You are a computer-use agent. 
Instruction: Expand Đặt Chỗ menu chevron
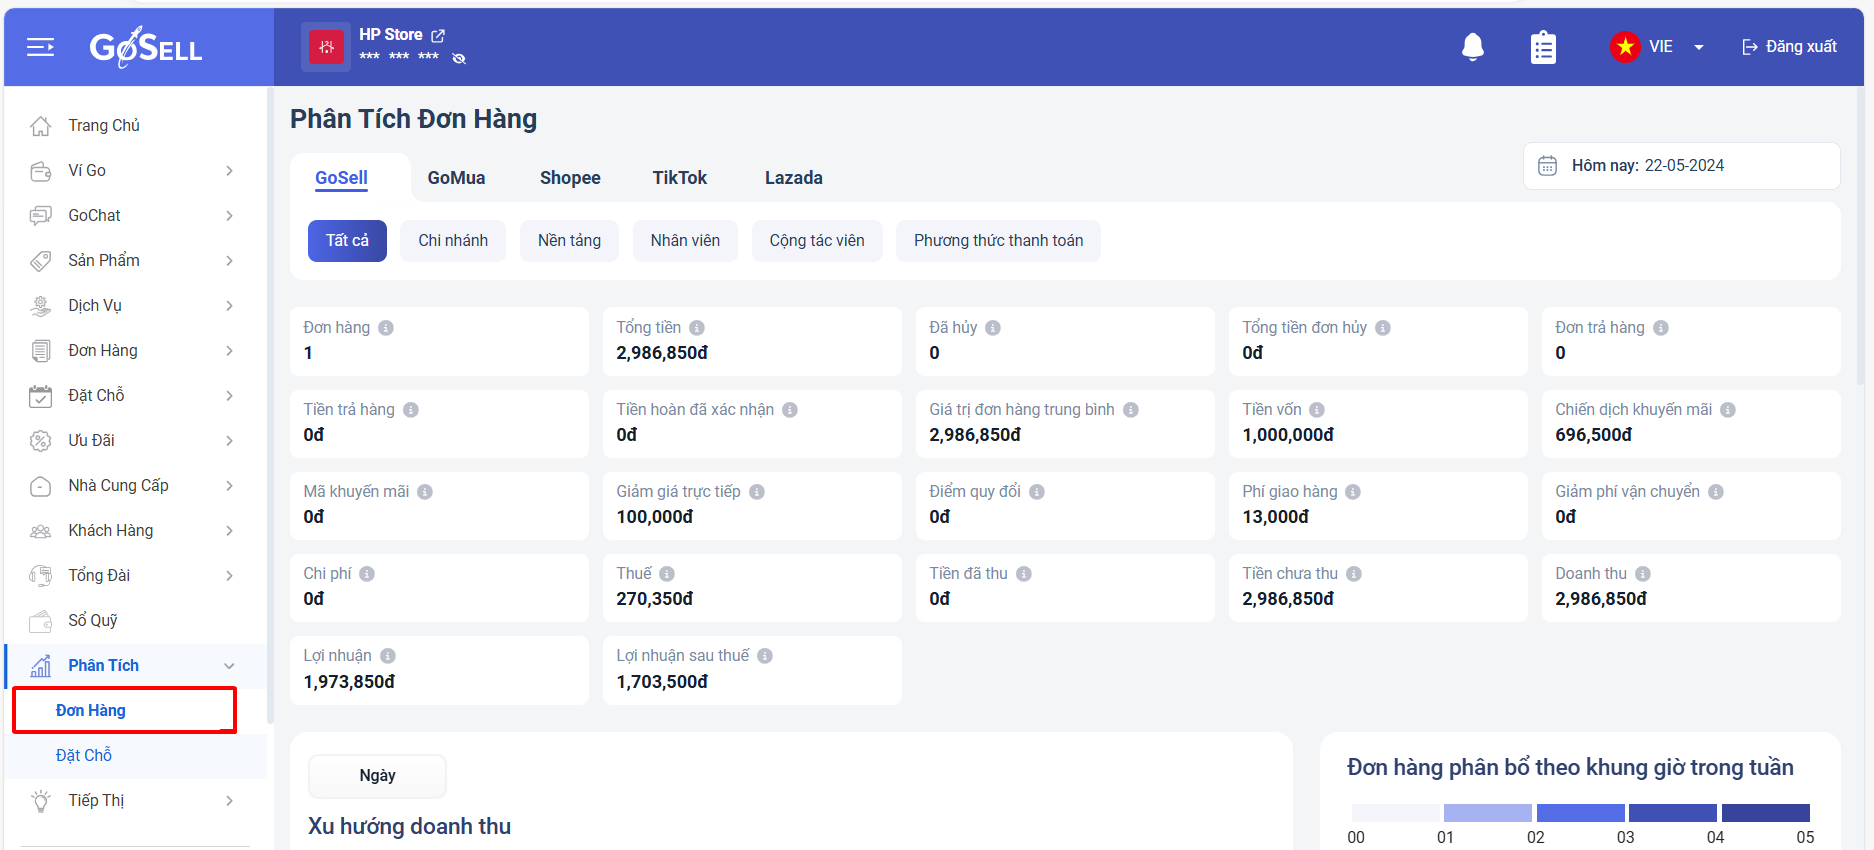click(x=229, y=396)
